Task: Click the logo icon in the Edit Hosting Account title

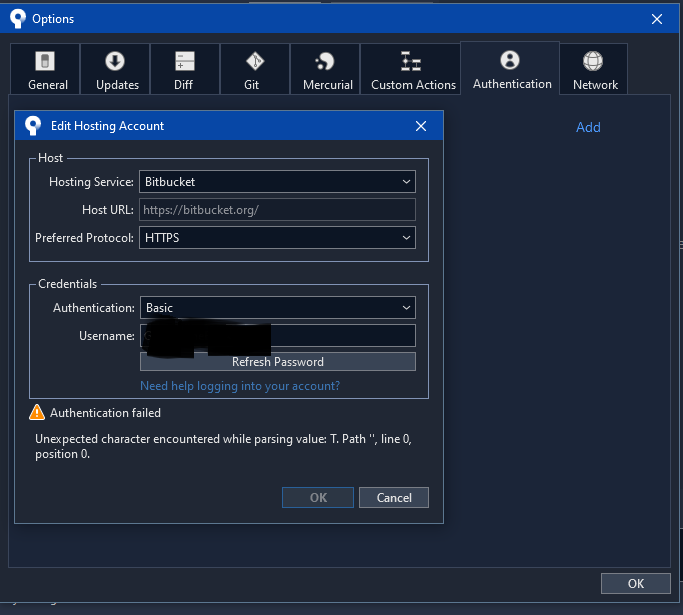Action: coord(33,126)
